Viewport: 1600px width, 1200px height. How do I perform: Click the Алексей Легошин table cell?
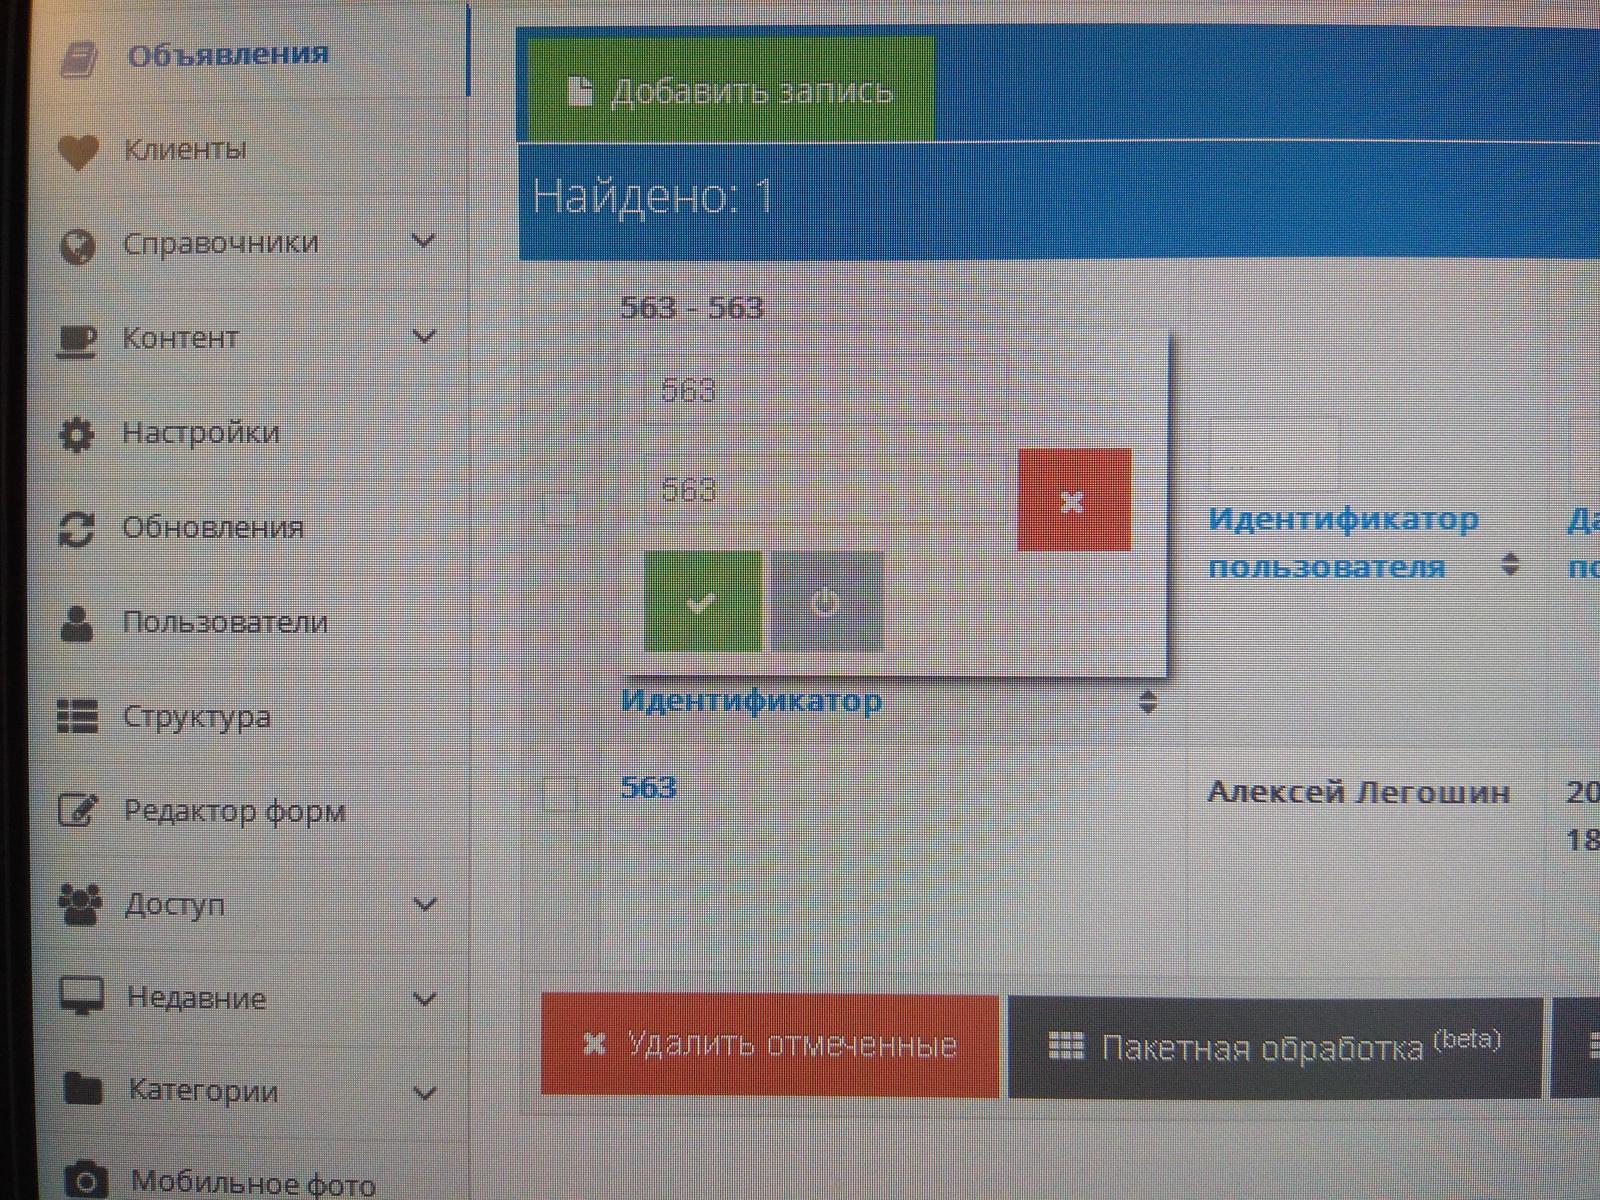pos(1358,793)
